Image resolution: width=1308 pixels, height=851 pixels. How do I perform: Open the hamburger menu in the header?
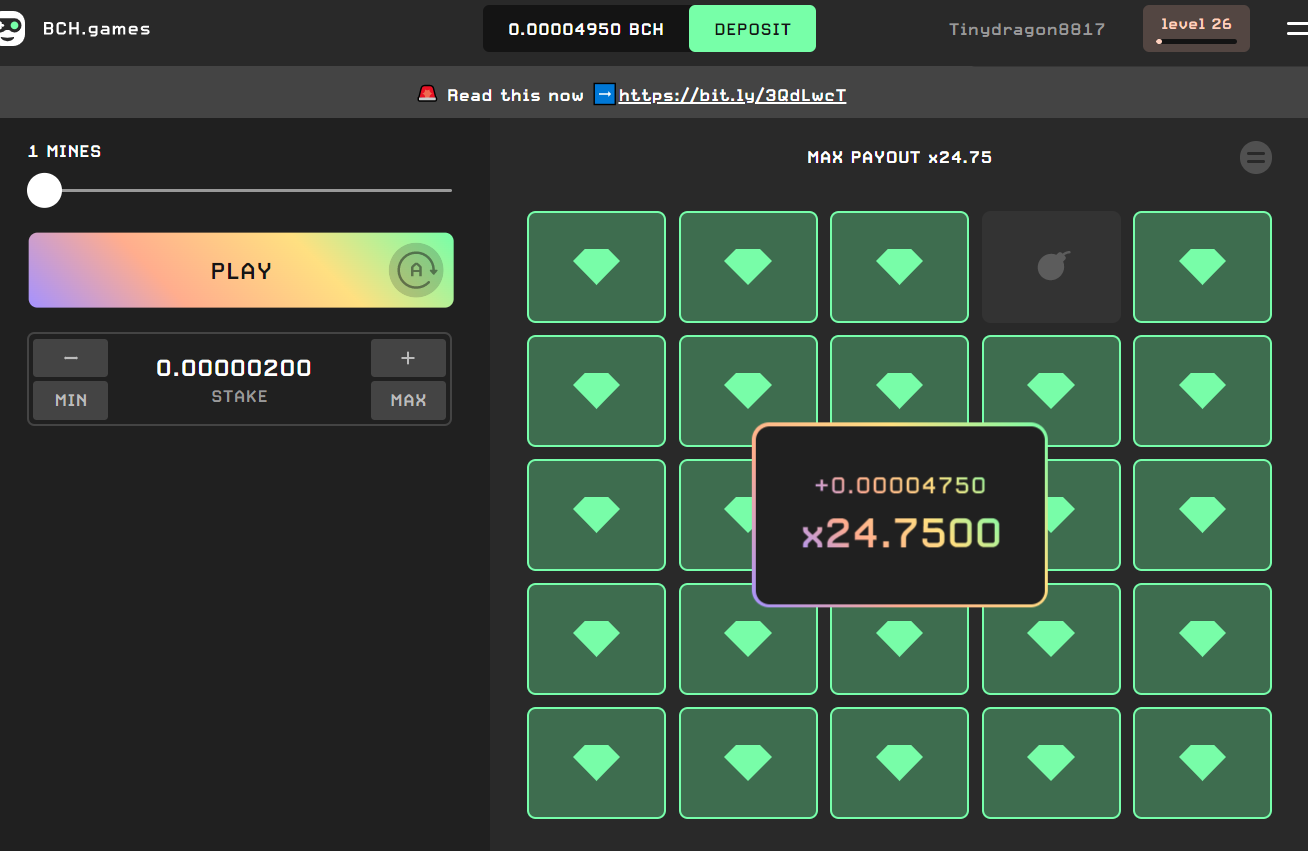(1297, 28)
